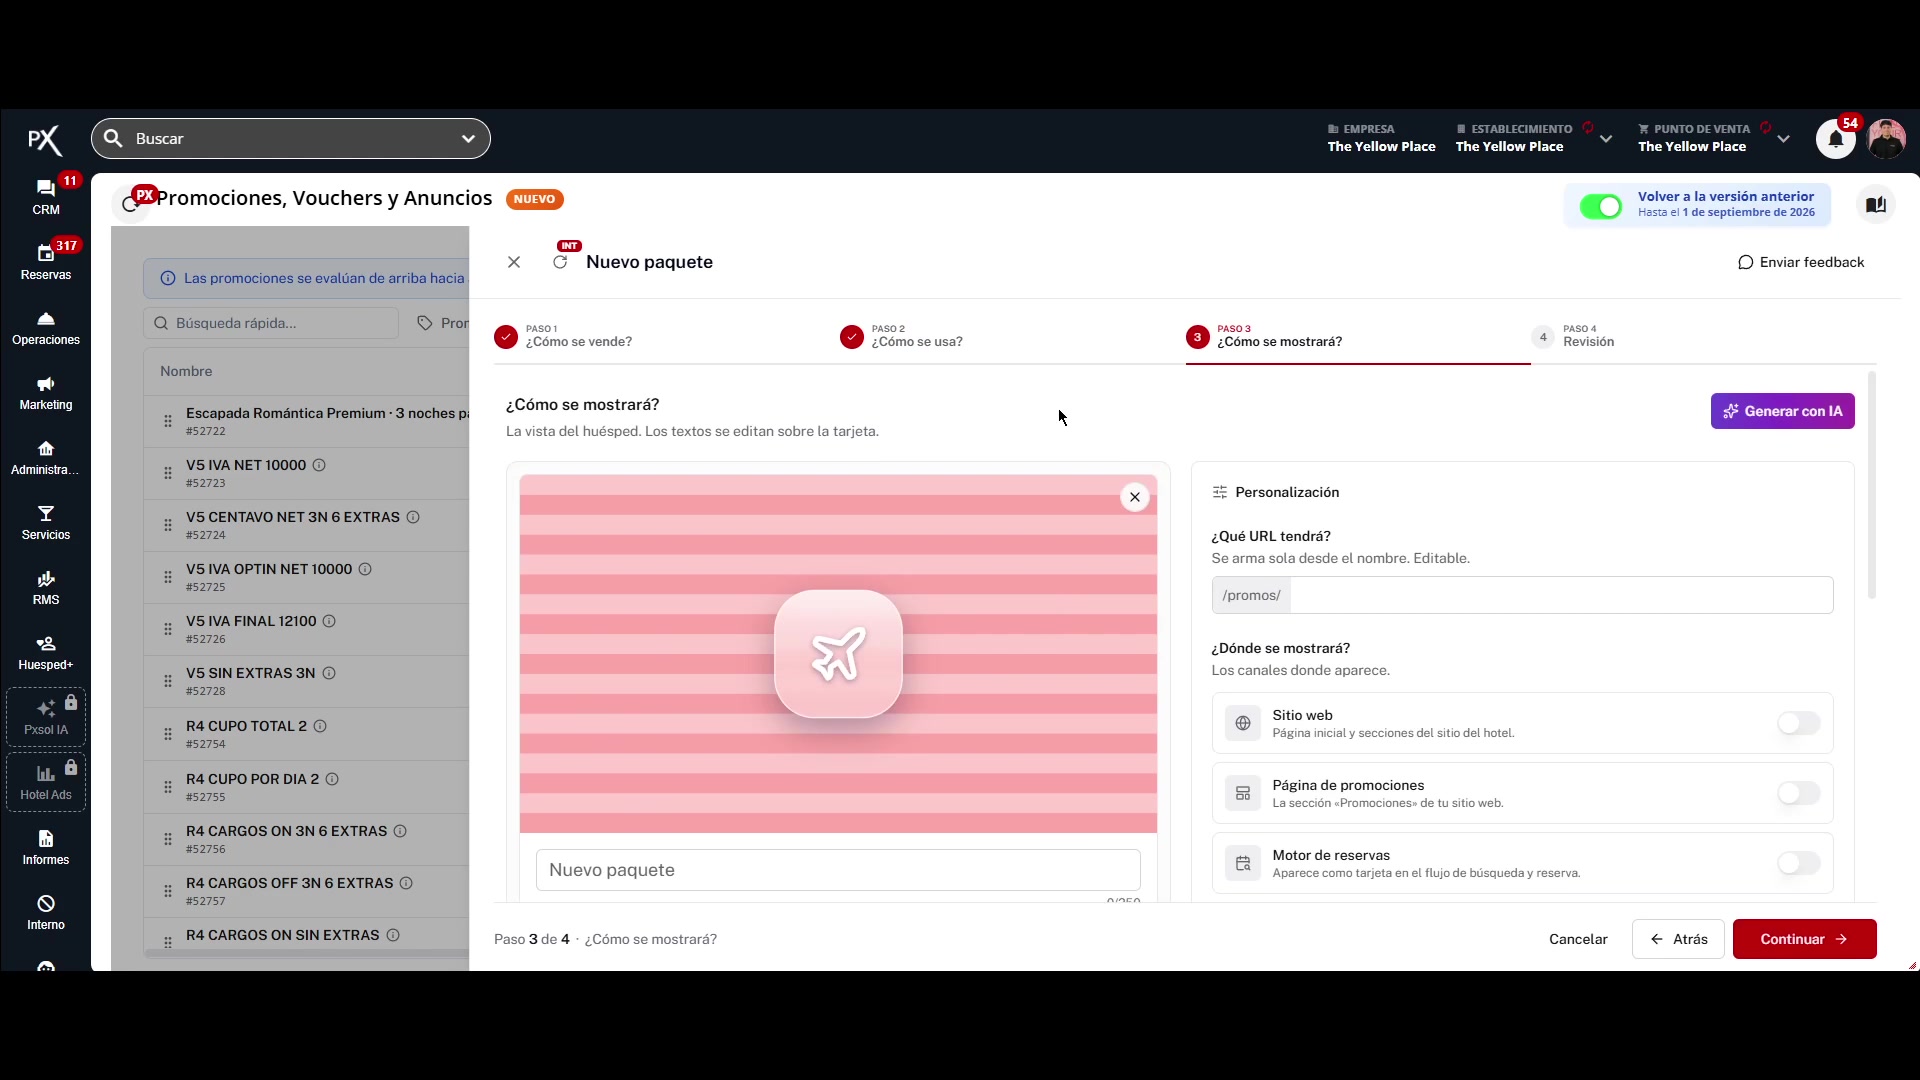This screenshot has height=1080, width=1920.
Task: Click drag handle for Escapada Romántica Premium
Action: pos(168,421)
